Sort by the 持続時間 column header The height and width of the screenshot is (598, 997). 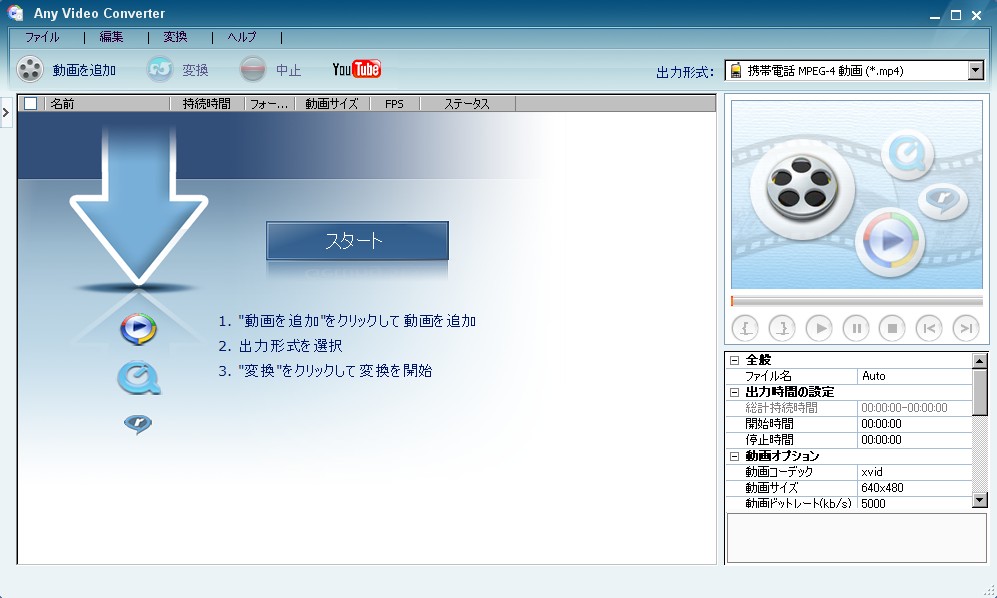pos(207,103)
